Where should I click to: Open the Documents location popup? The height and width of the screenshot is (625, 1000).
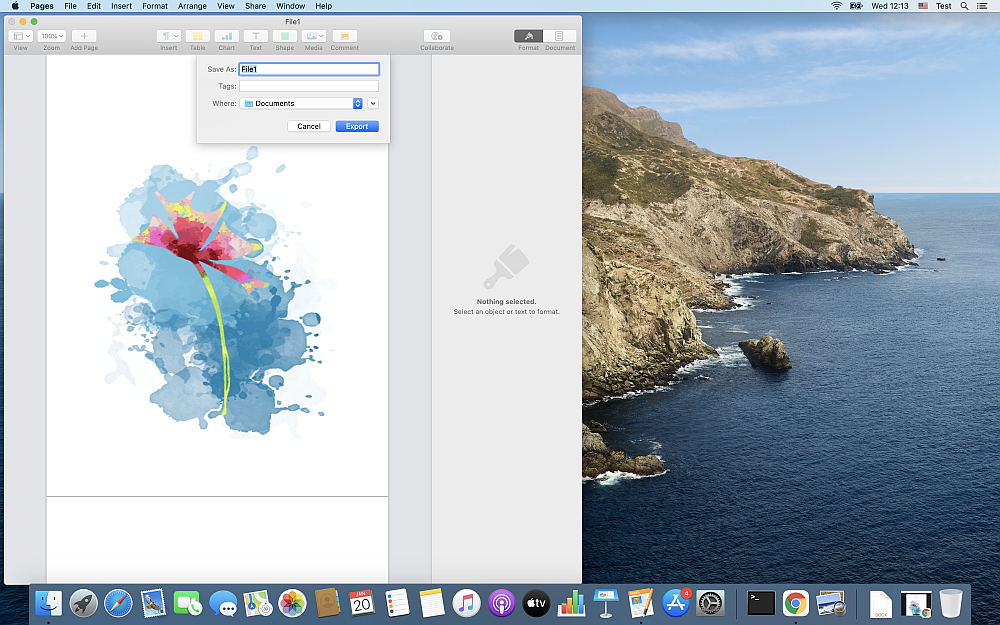coord(303,103)
